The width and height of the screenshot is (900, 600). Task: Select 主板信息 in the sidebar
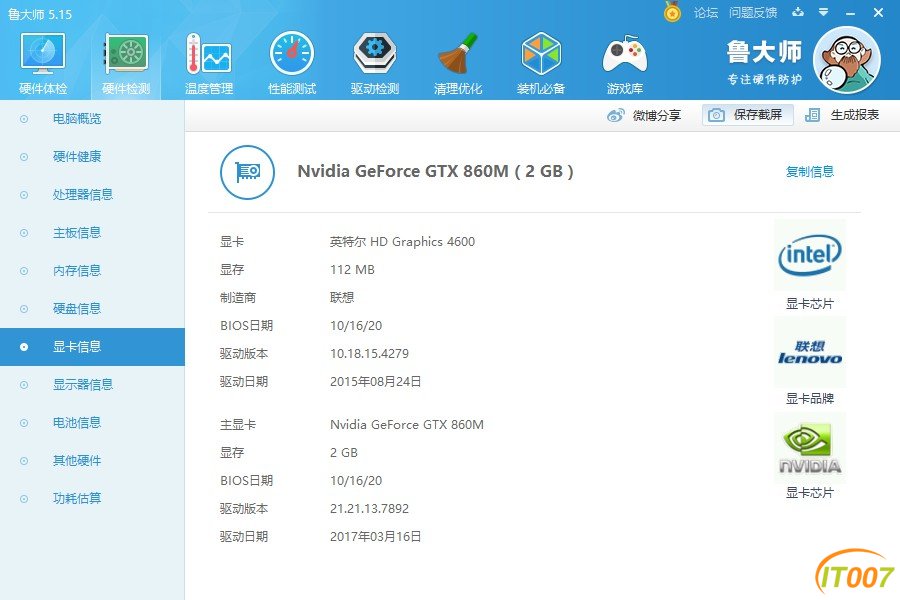click(x=92, y=233)
